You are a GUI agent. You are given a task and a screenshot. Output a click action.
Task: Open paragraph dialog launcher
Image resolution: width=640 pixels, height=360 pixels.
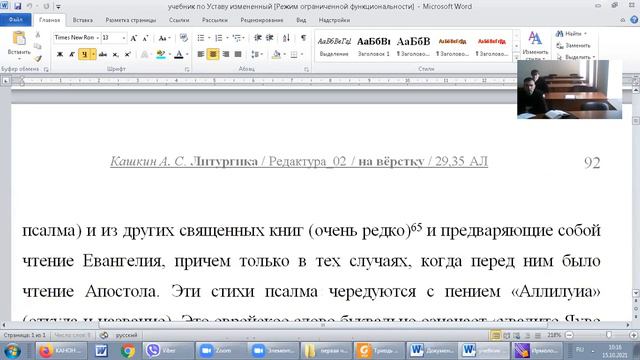tap(306, 70)
